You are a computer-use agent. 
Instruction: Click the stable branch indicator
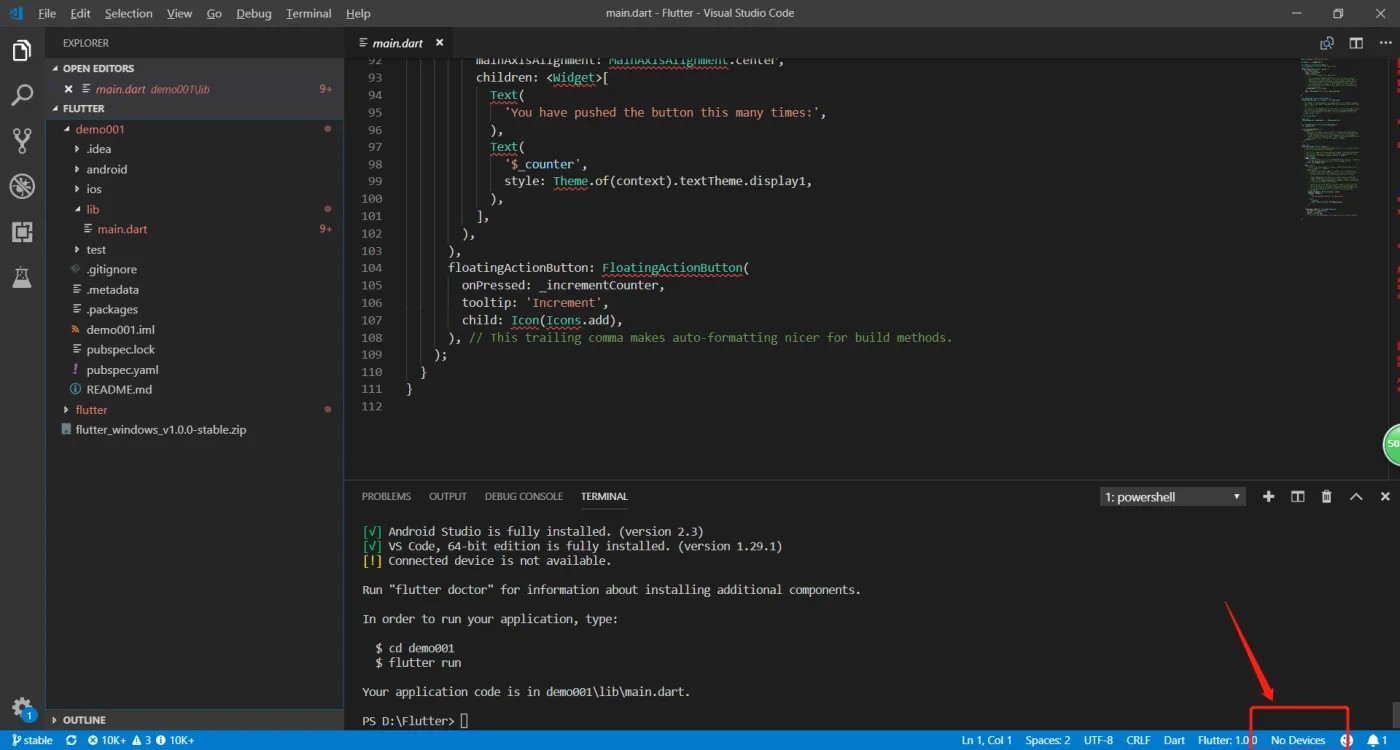33,740
